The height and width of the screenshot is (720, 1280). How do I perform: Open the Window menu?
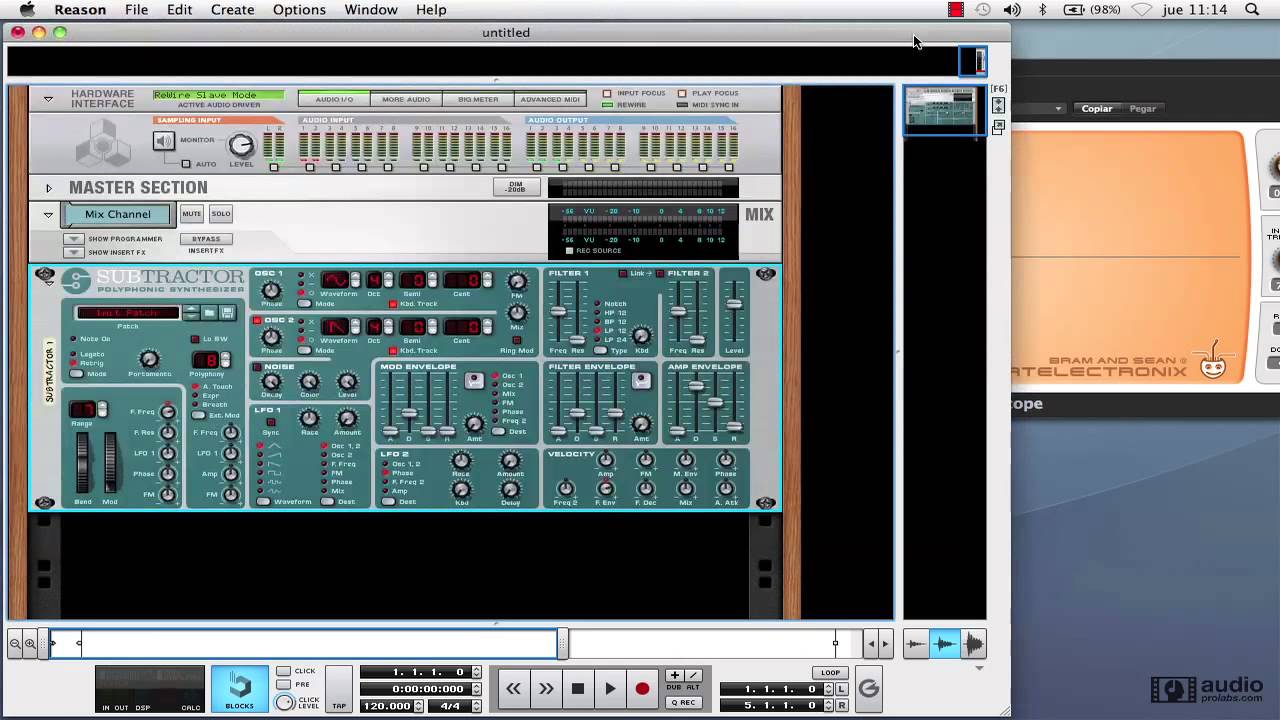point(371,10)
